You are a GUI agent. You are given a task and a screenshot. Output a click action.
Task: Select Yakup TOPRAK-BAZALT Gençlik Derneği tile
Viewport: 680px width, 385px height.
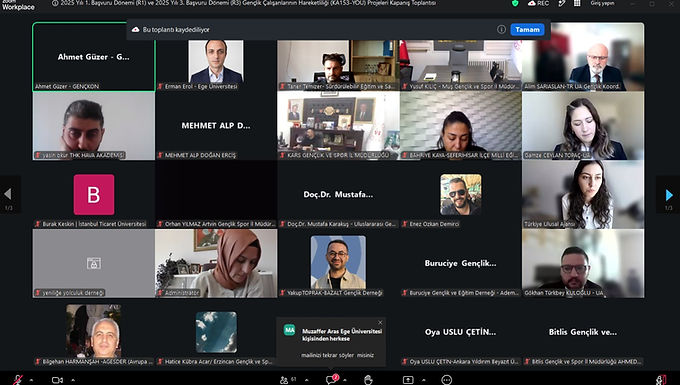pyautogui.click(x=338, y=263)
